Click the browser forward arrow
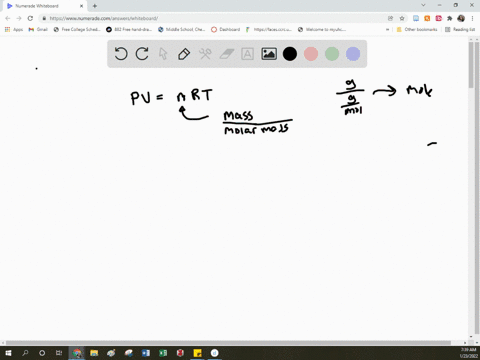The image size is (480, 360). pos(19,18)
